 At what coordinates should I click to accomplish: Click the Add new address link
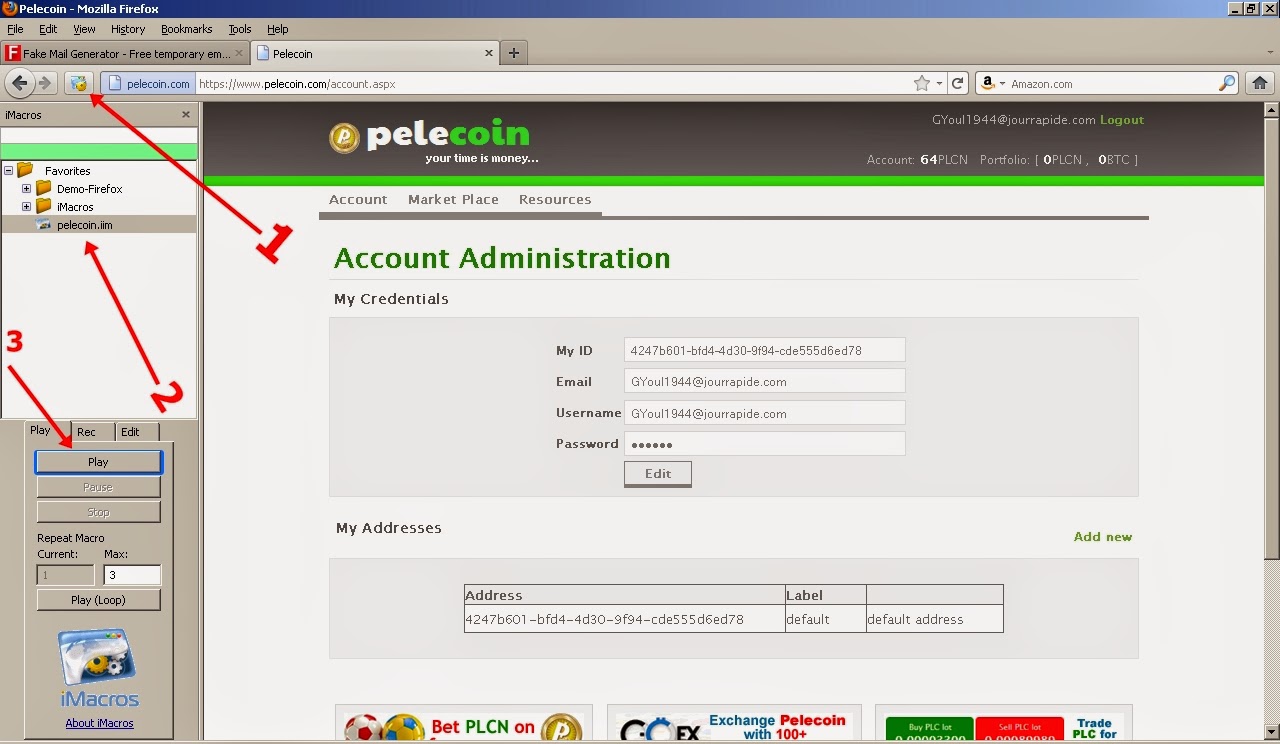pyautogui.click(x=1103, y=537)
